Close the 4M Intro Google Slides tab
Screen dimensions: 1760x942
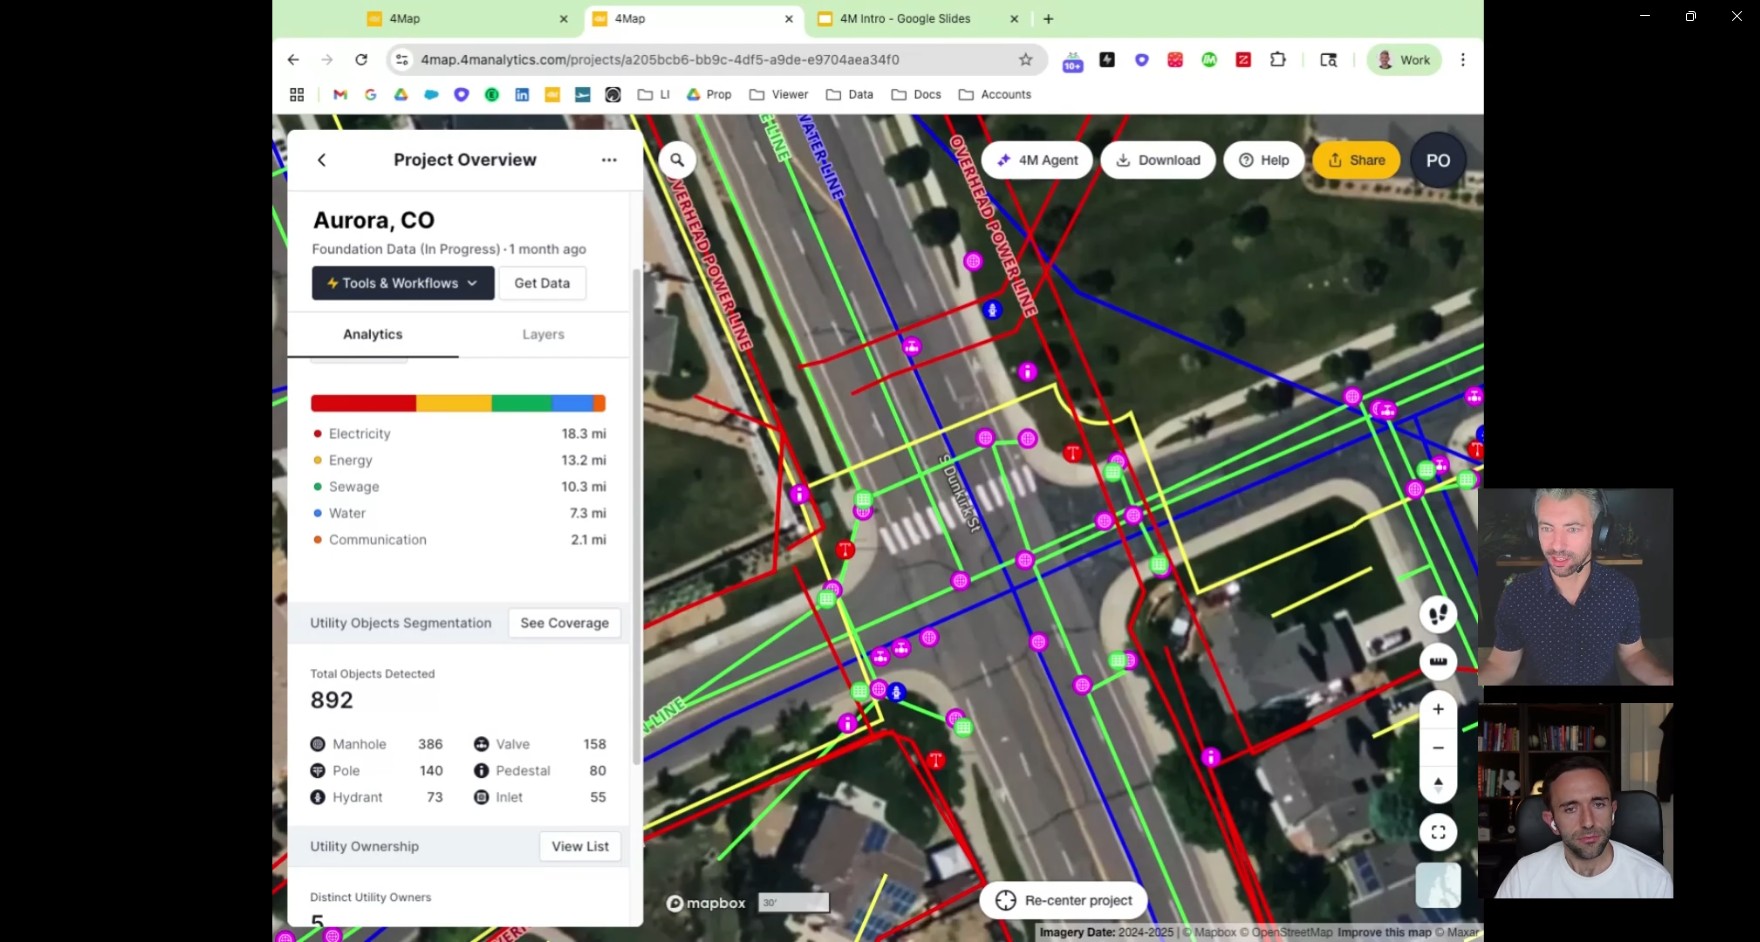1014,18
